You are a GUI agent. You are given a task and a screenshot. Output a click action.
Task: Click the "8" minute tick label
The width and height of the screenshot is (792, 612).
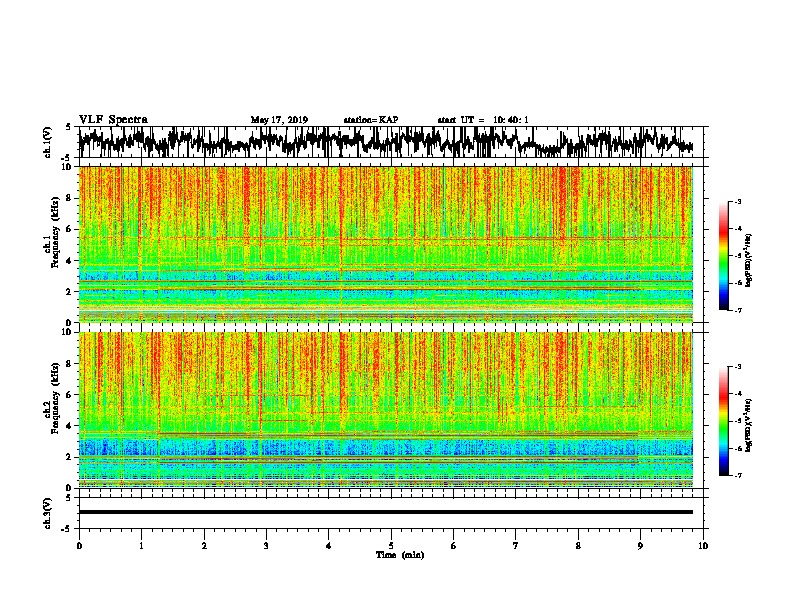[578, 546]
